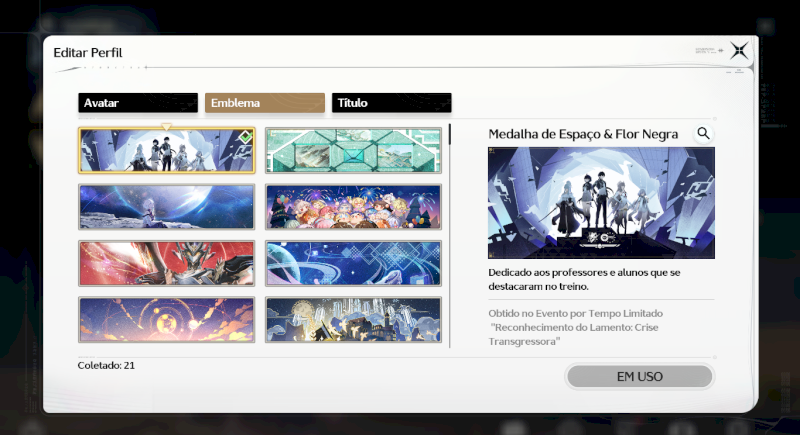Click the large emblem preview image

(601, 203)
